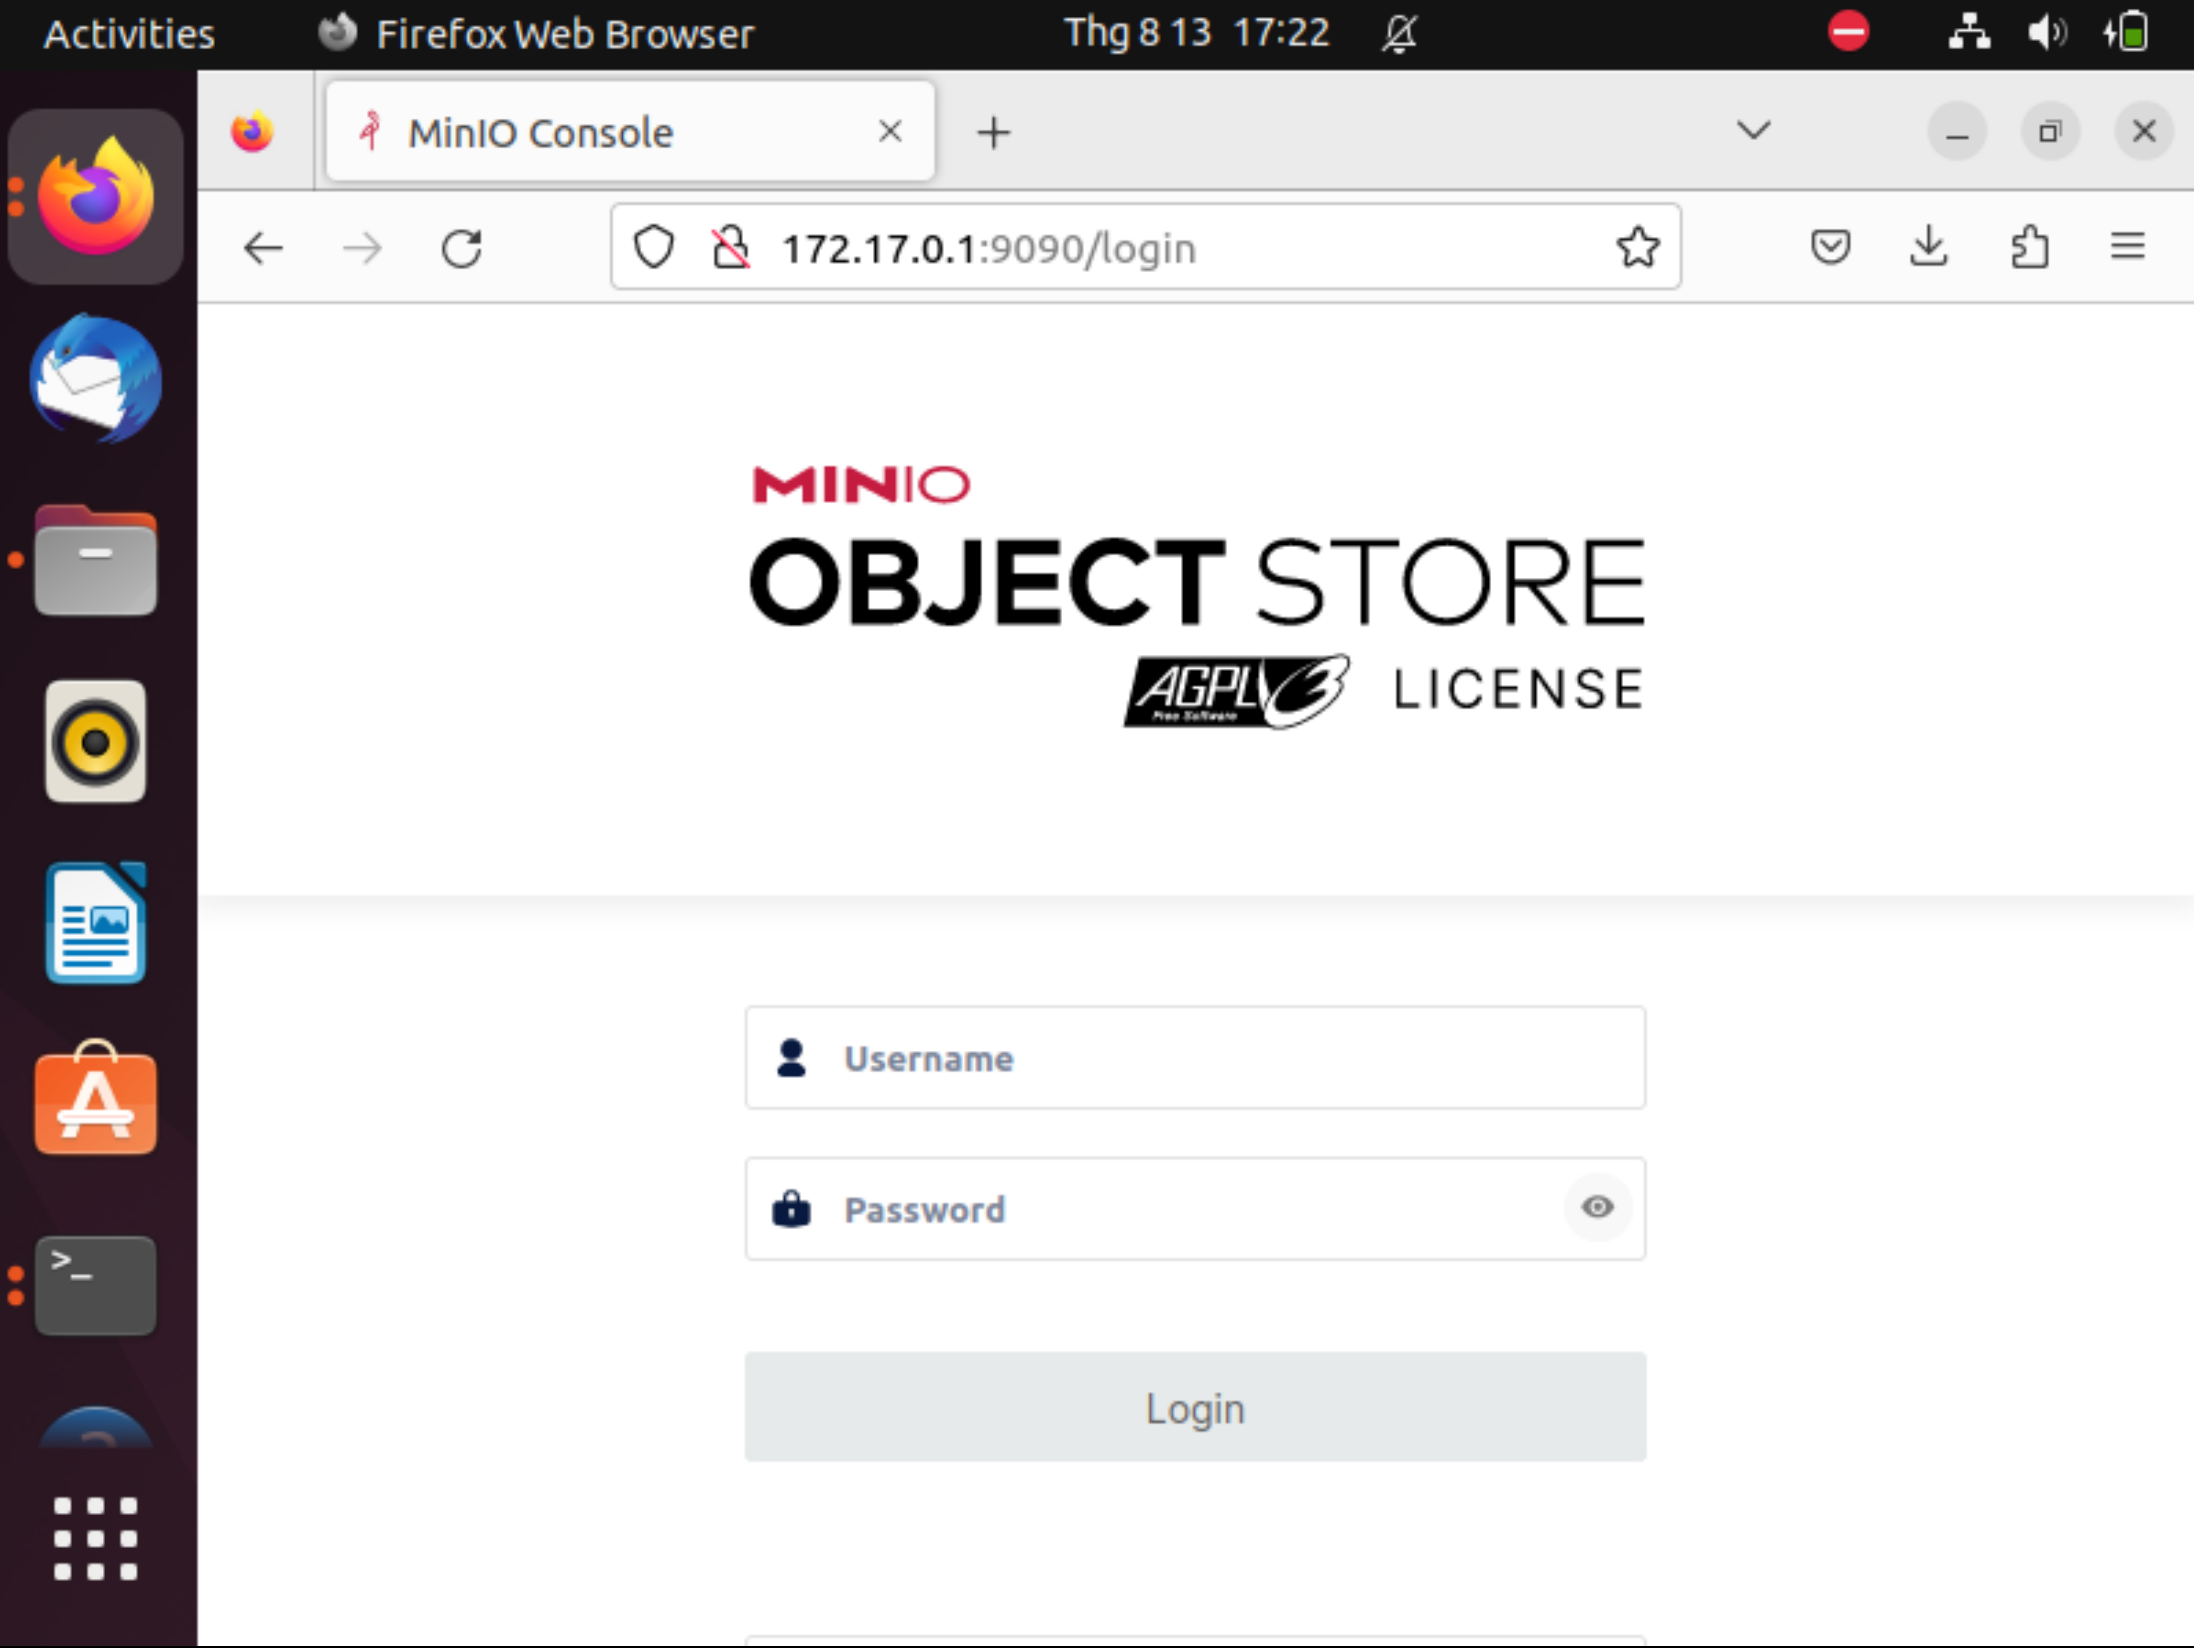The image size is (2194, 1648).
Task: Go back to previous page
Action: (x=264, y=248)
